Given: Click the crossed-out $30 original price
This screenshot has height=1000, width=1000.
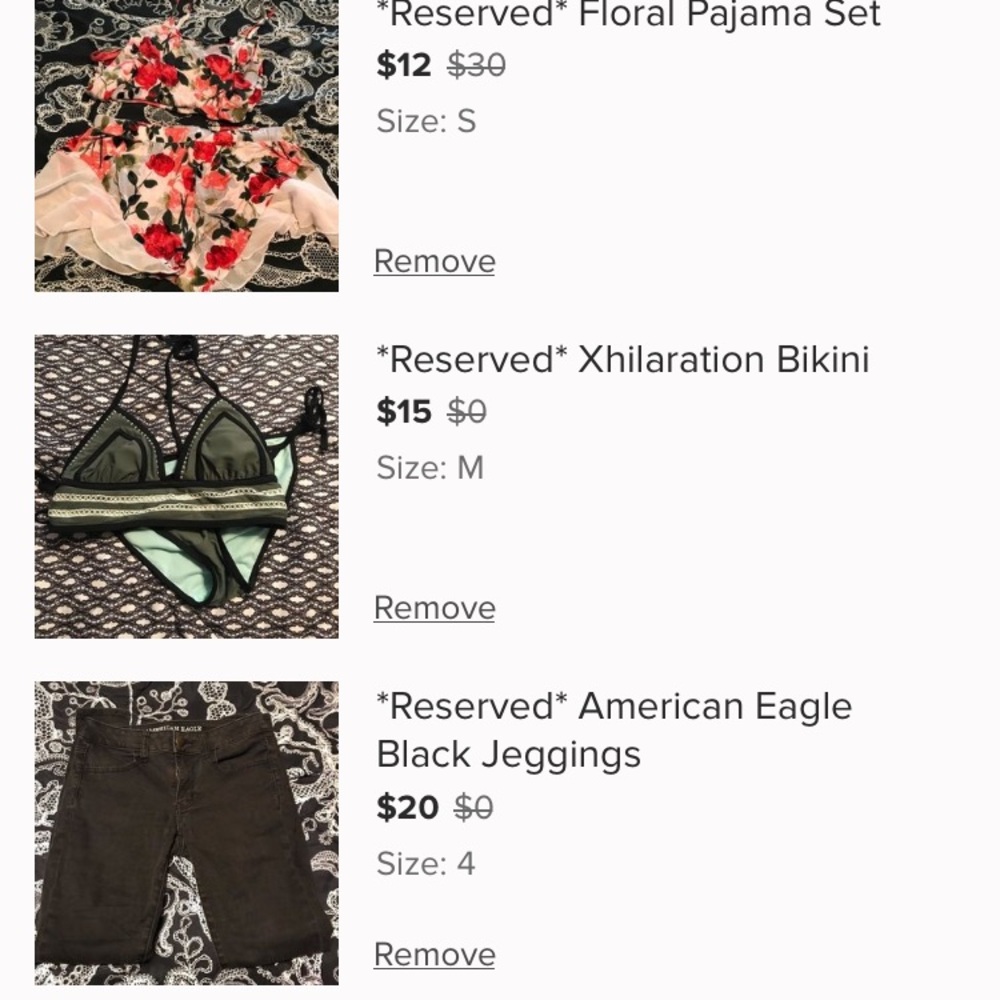Looking at the screenshot, I should (x=477, y=64).
